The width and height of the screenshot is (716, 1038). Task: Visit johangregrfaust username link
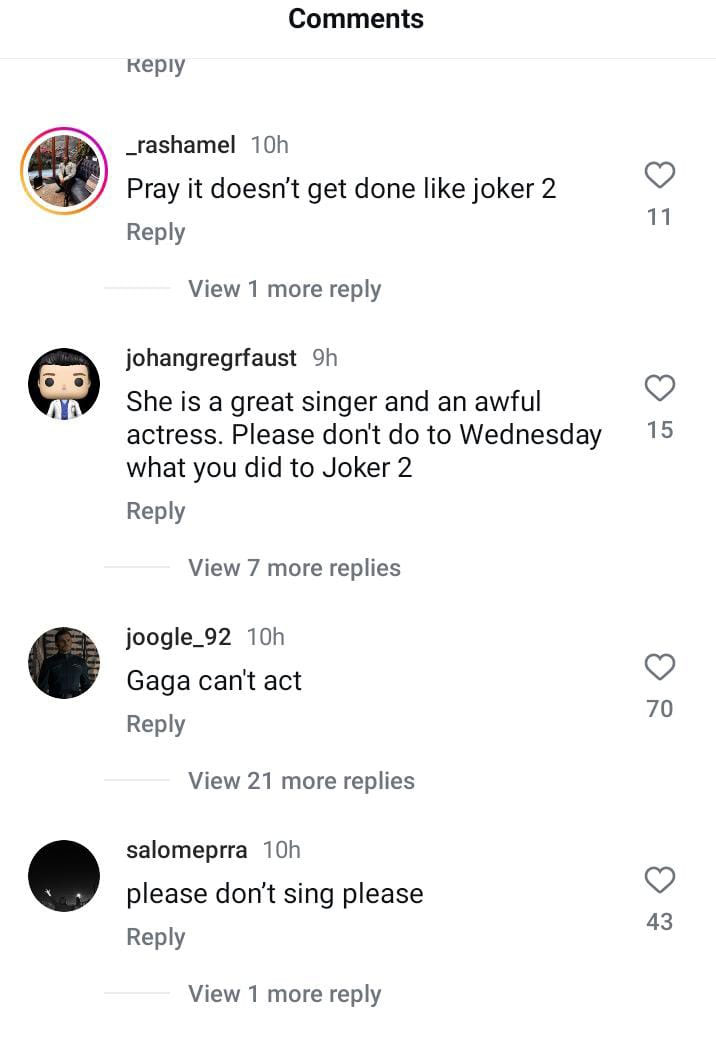coord(211,358)
